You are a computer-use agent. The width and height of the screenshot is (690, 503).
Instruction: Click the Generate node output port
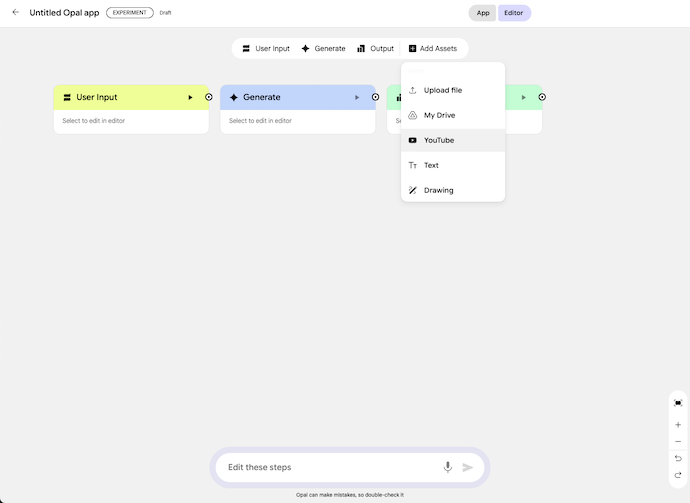tap(375, 97)
